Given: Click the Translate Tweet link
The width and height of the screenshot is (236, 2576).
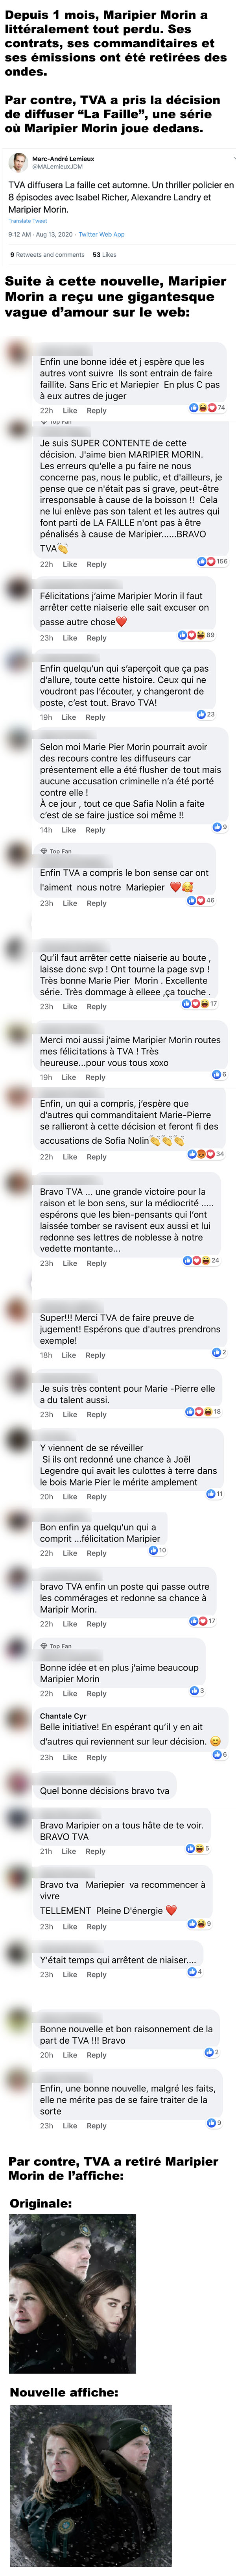Looking at the screenshot, I should (x=28, y=221).
